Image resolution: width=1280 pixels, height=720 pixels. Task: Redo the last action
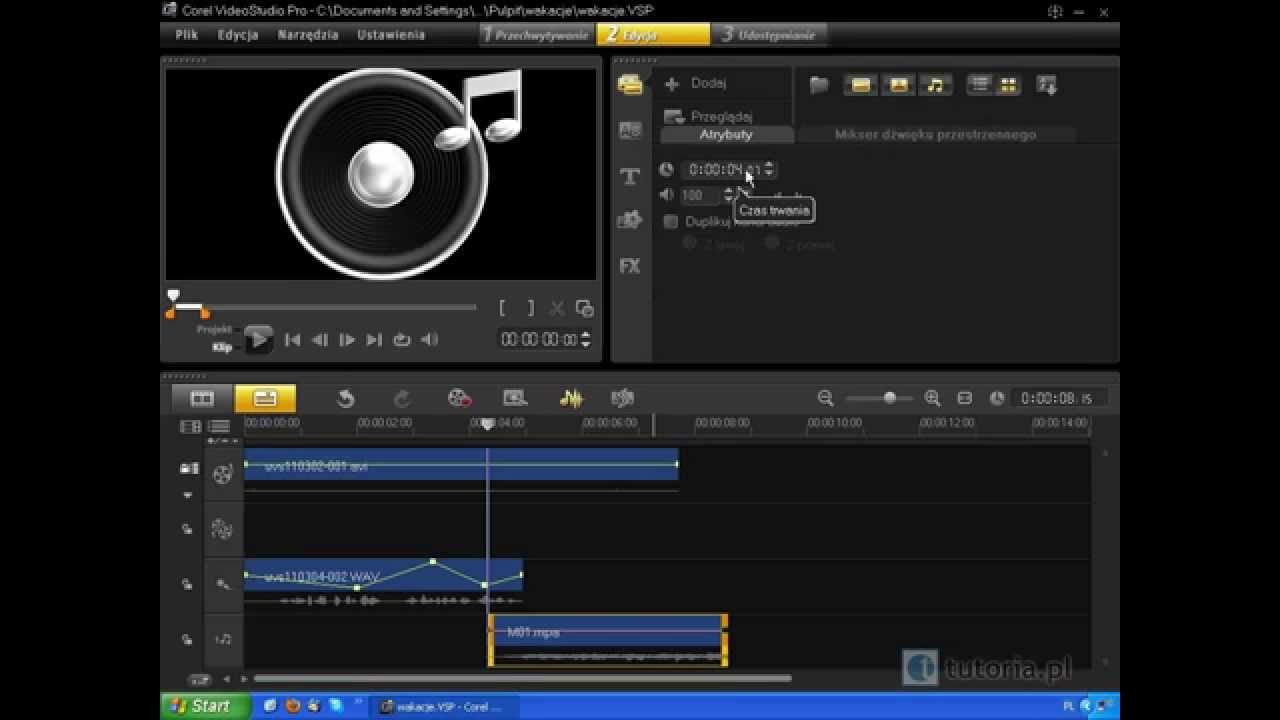click(x=402, y=399)
